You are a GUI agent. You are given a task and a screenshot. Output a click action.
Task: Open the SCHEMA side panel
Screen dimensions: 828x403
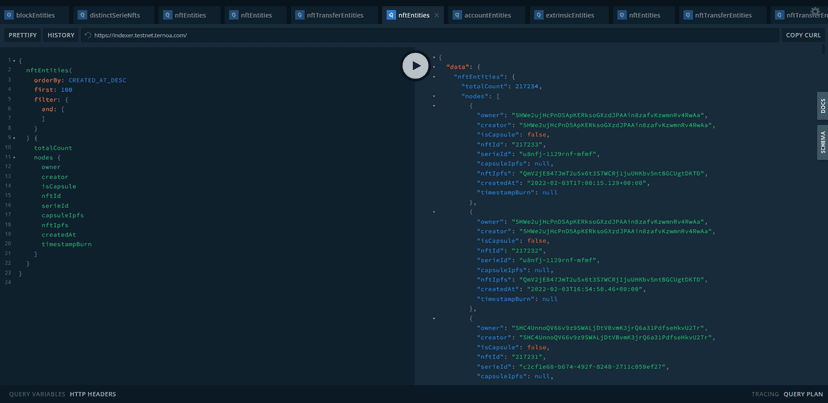[x=822, y=142]
